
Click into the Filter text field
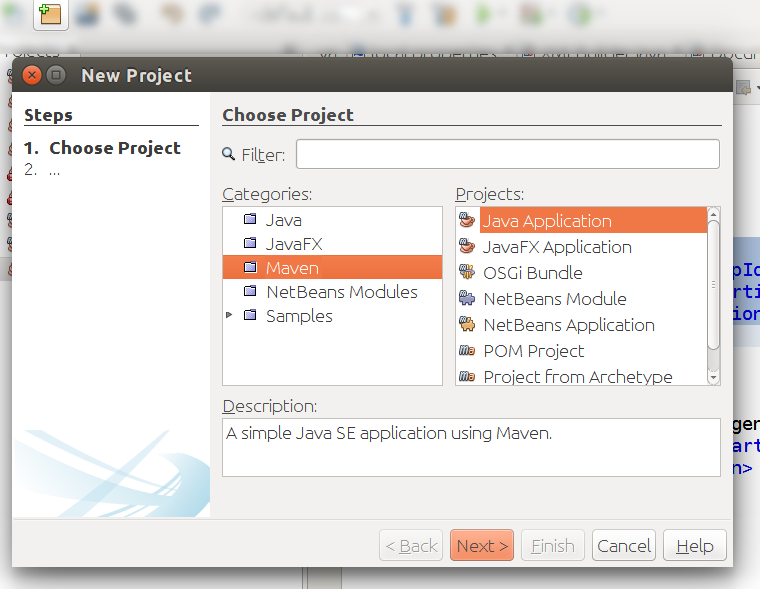[507, 154]
